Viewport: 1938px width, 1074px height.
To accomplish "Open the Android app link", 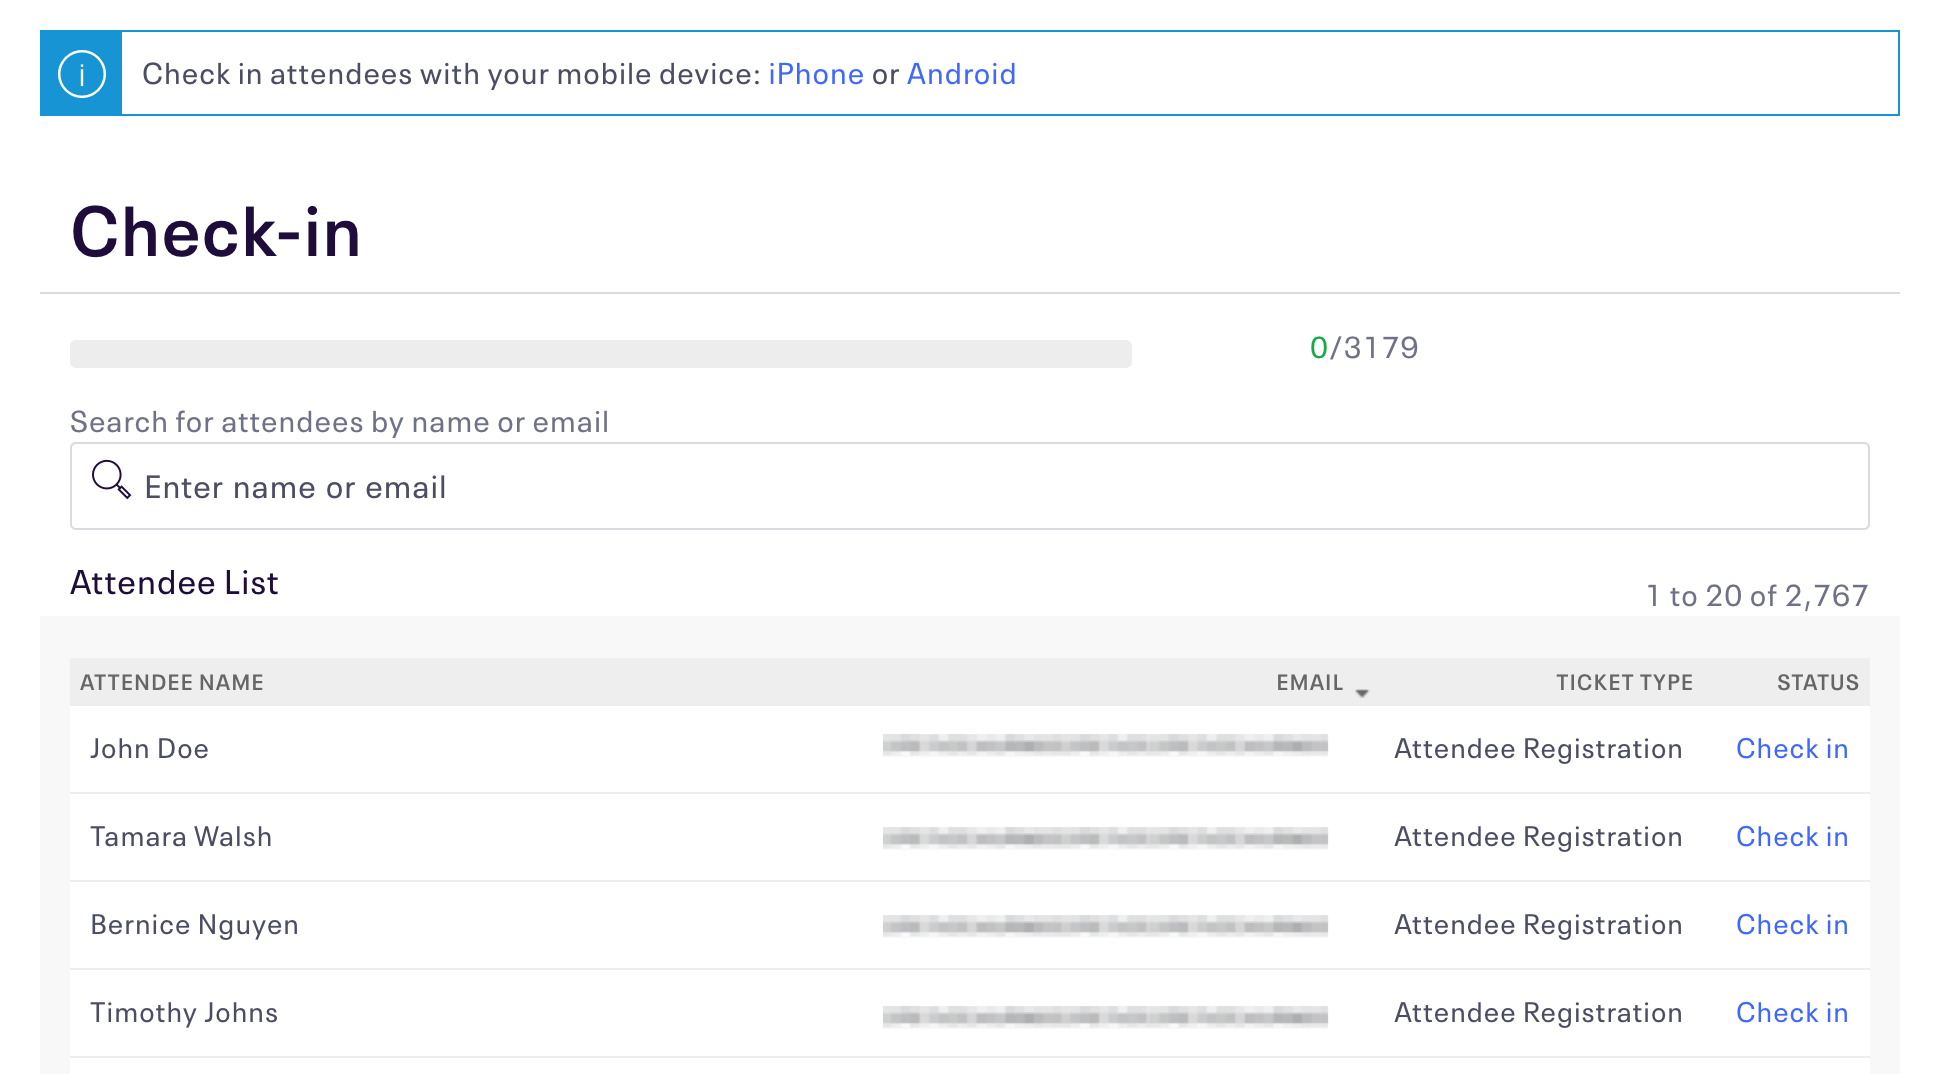I will [x=961, y=74].
